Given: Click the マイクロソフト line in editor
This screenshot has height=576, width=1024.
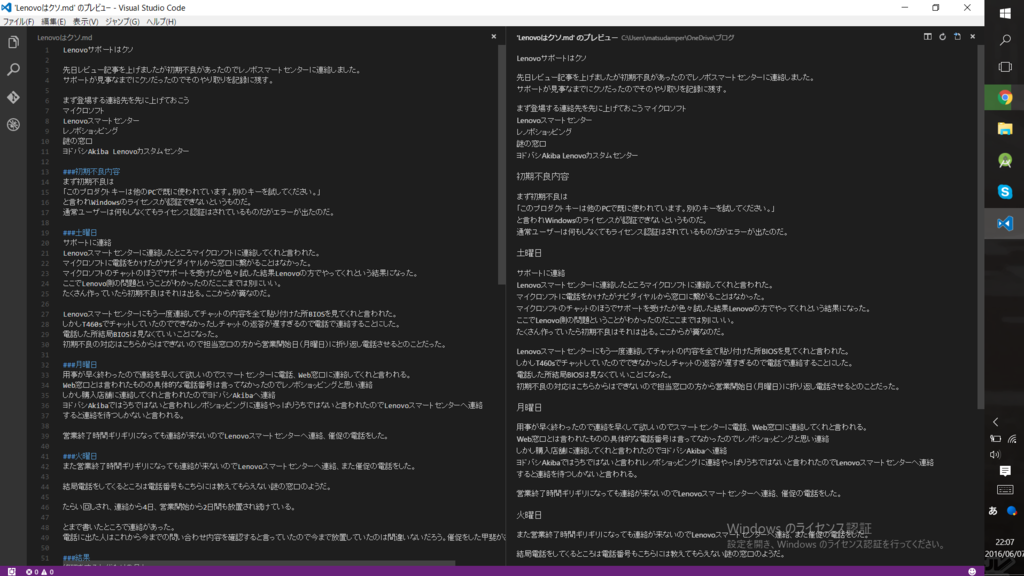Looking at the screenshot, I should click(x=84, y=111).
